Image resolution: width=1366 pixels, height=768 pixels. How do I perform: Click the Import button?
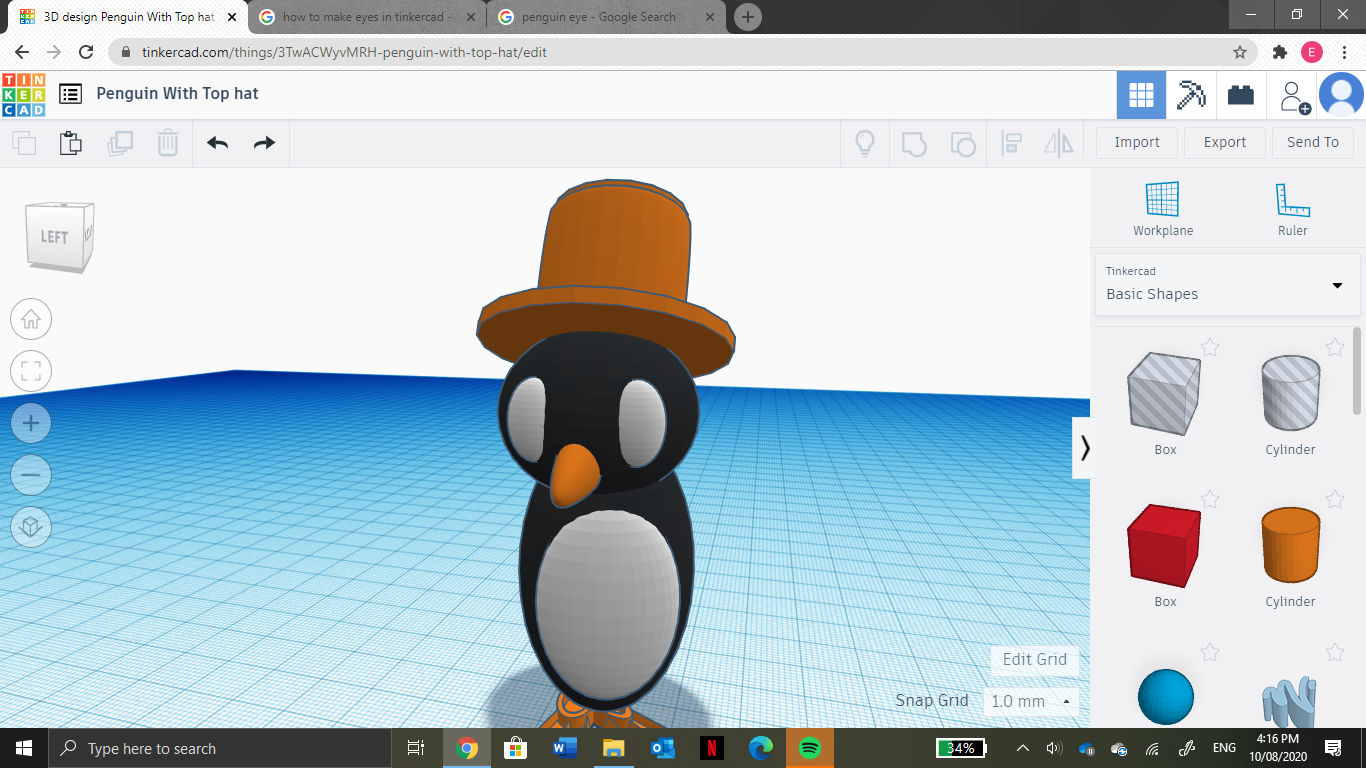click(1137, 142)
